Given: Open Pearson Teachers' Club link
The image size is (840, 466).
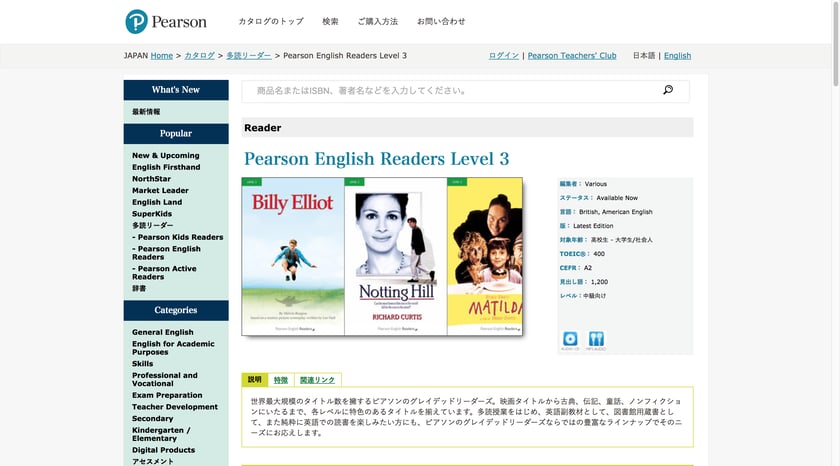Looking at the screenshot, I should 572,56.
